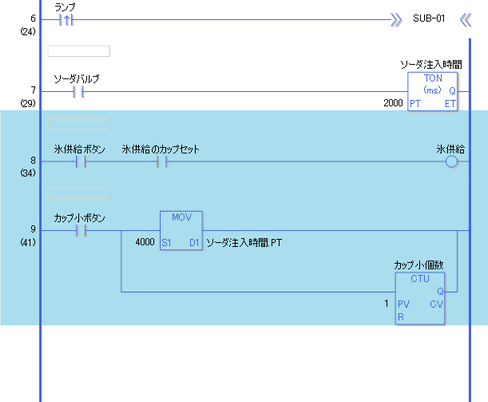Screen dimensions: 488x402
Task: Click the PV value 1 of the counter
Action: point(386,303)
